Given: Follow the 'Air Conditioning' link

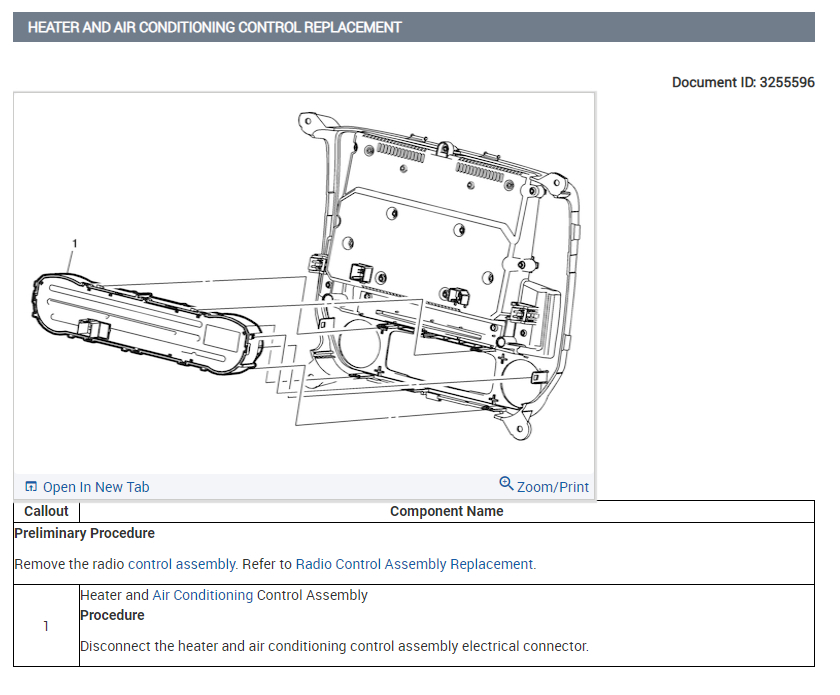Looking at the screenshot, I should click(202, 595).
